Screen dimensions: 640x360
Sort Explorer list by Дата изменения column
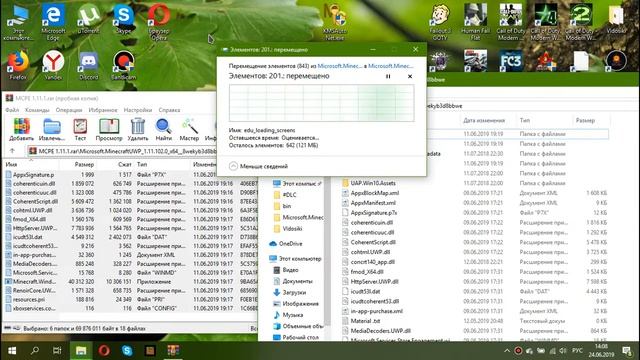click(x=484, y=120)
